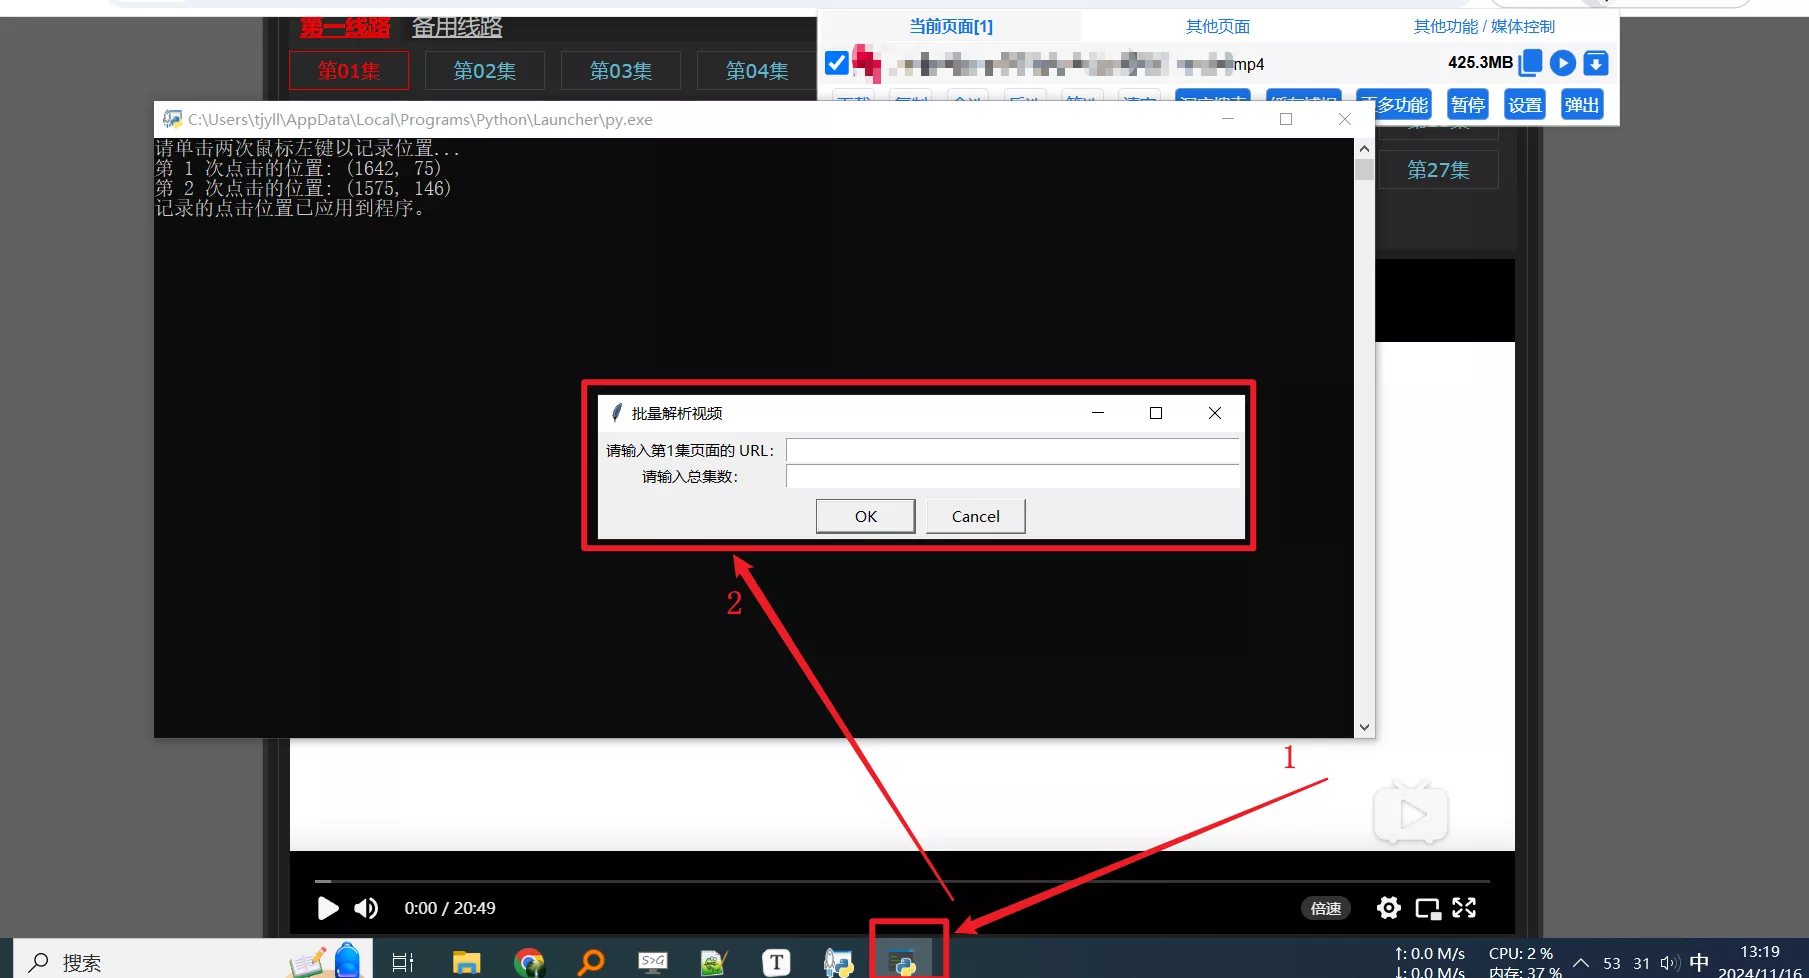This screenshot has width=1809, height=978.
Task: Switch to the 当前页面[1] tab
Action: pos(950,26)
